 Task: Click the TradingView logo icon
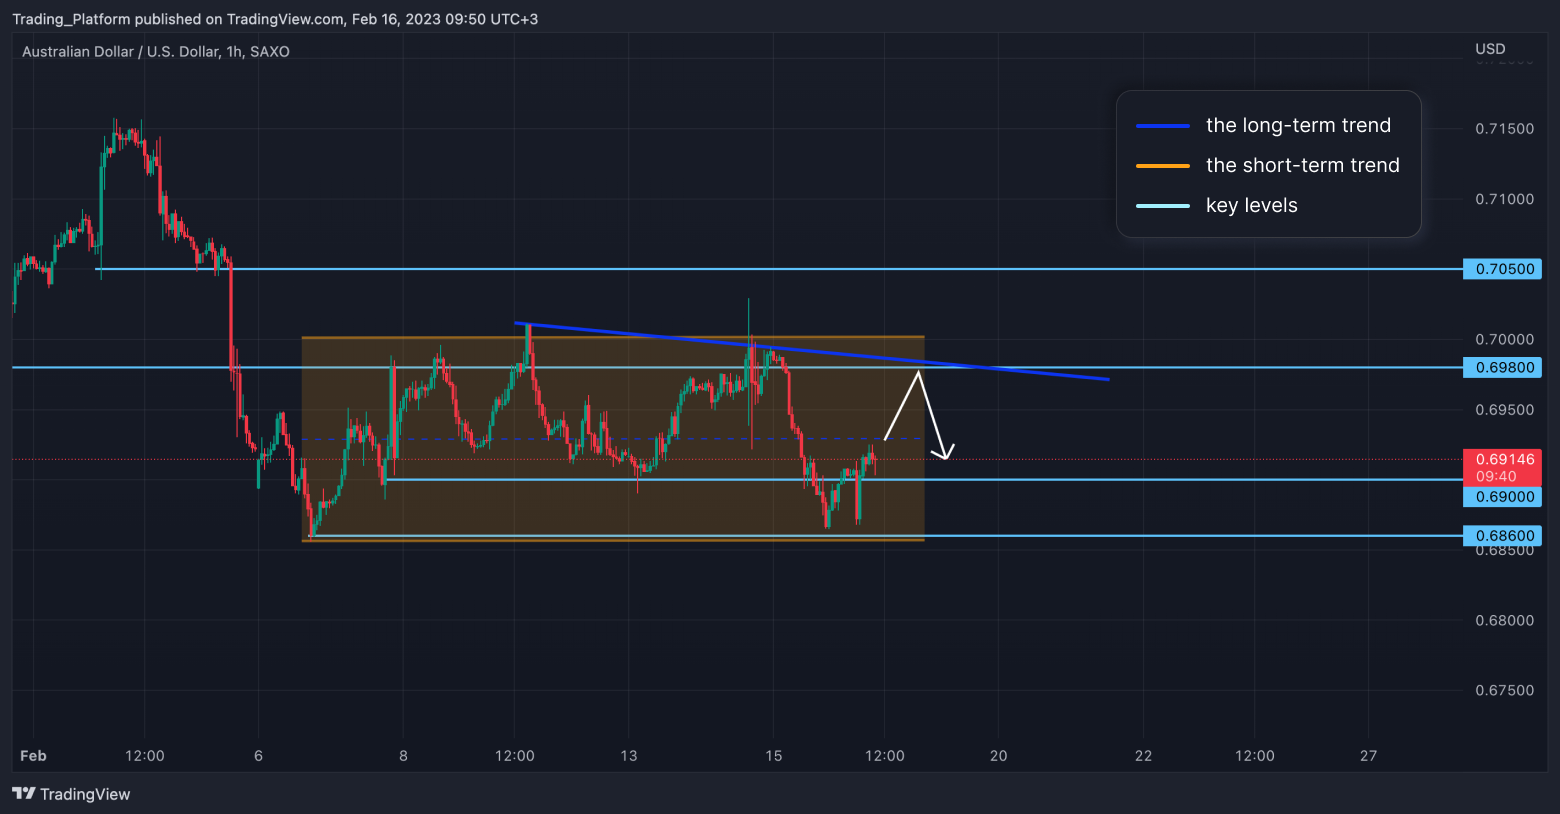coord(24,794)
